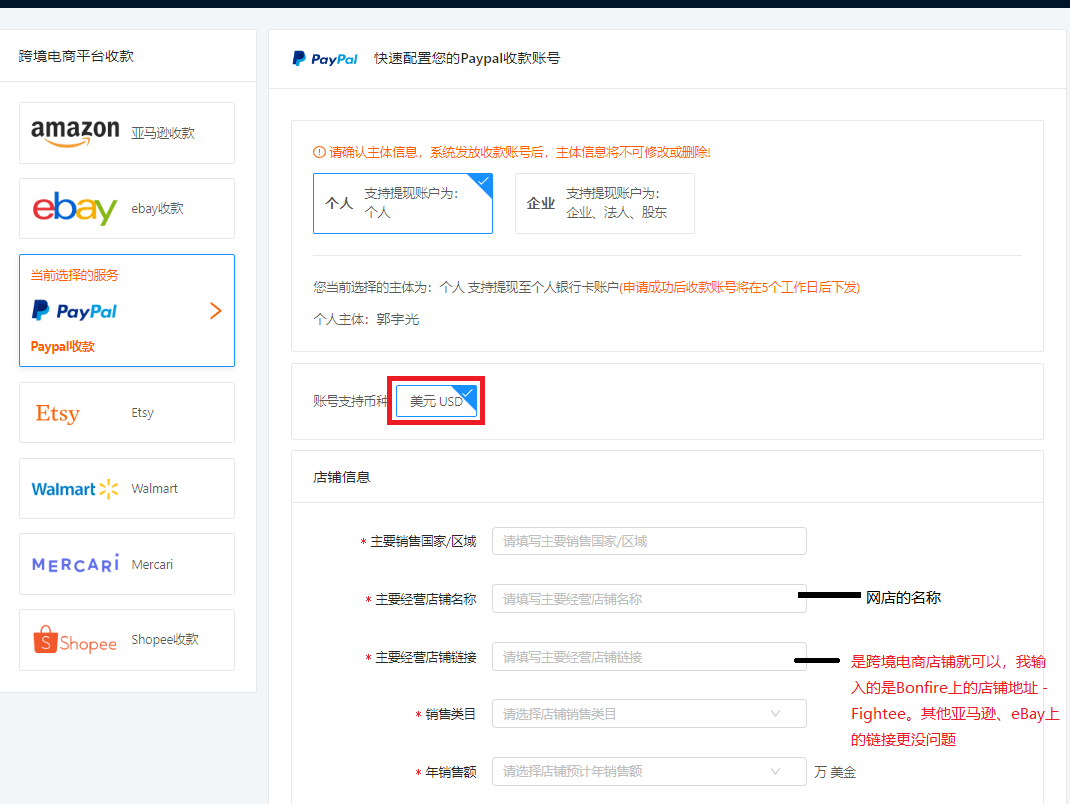The width and height of the screenshot is (1070, 804).
Task: Open the Etsy logo service
Action: pyautogui.click(x=58, y=413)
